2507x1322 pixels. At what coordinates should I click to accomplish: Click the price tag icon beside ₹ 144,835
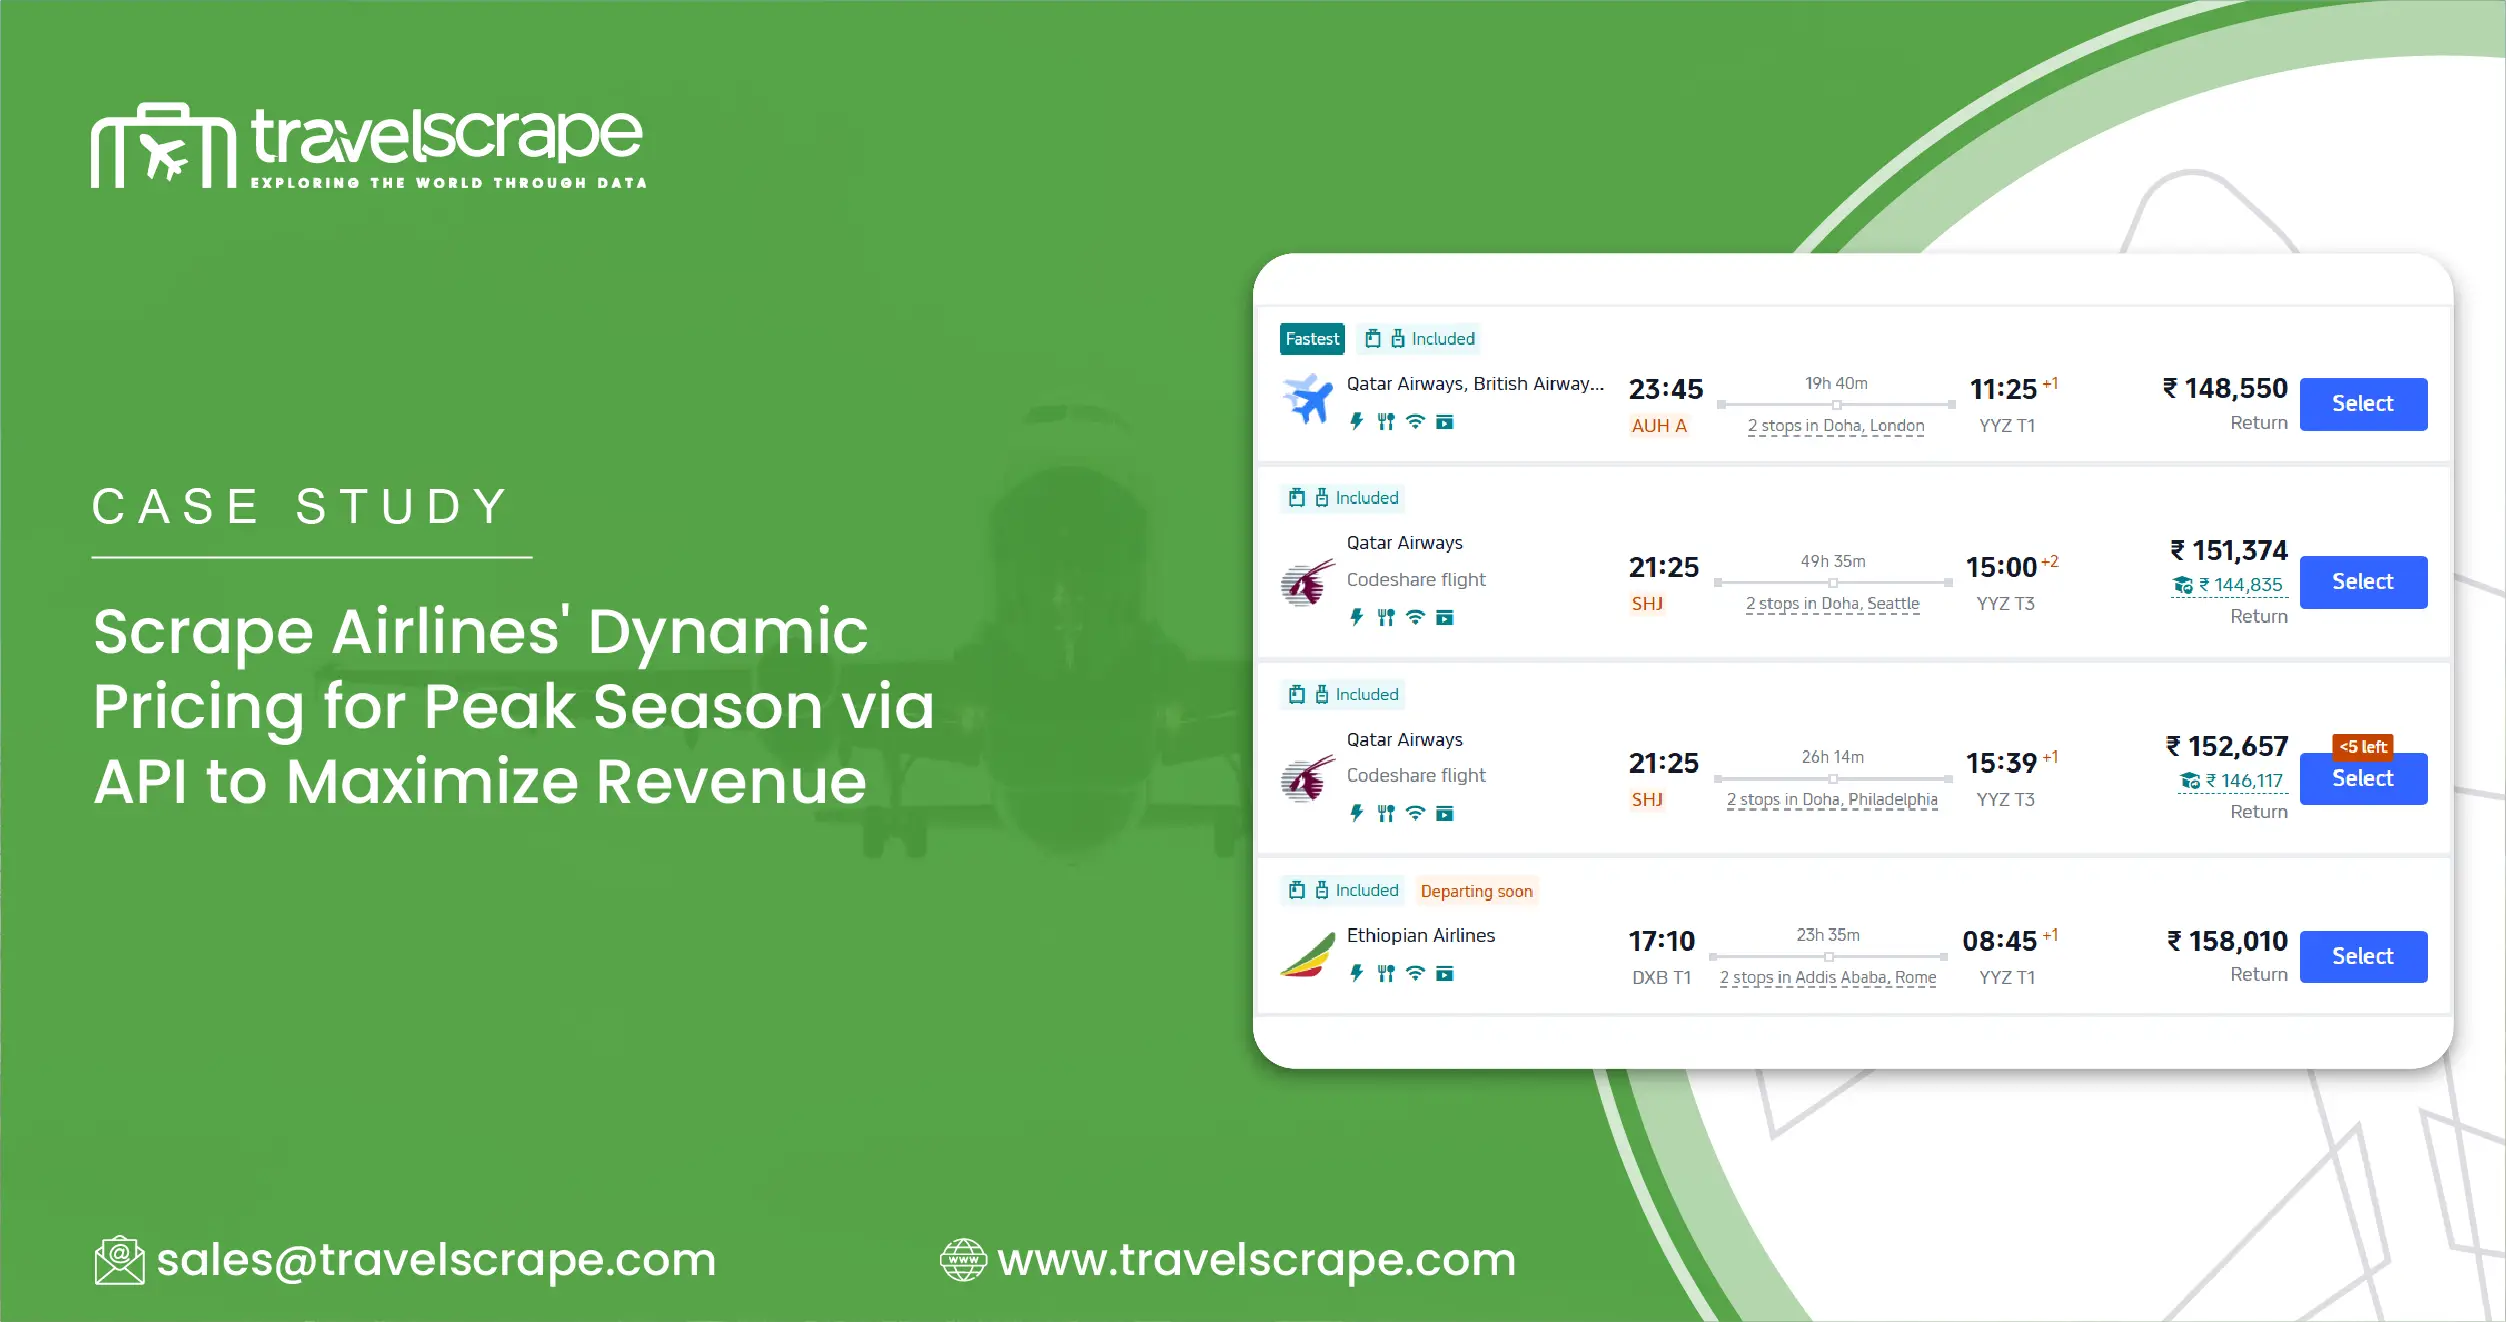[x=2181, y=584]
